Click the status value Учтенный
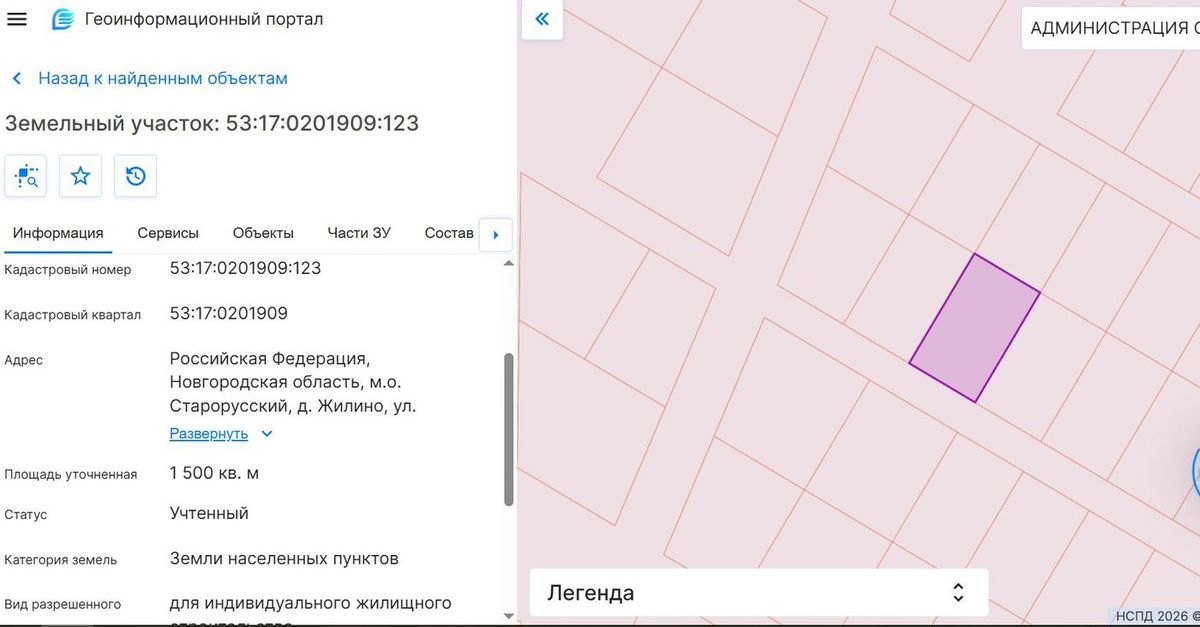 (x=209, y=513)
